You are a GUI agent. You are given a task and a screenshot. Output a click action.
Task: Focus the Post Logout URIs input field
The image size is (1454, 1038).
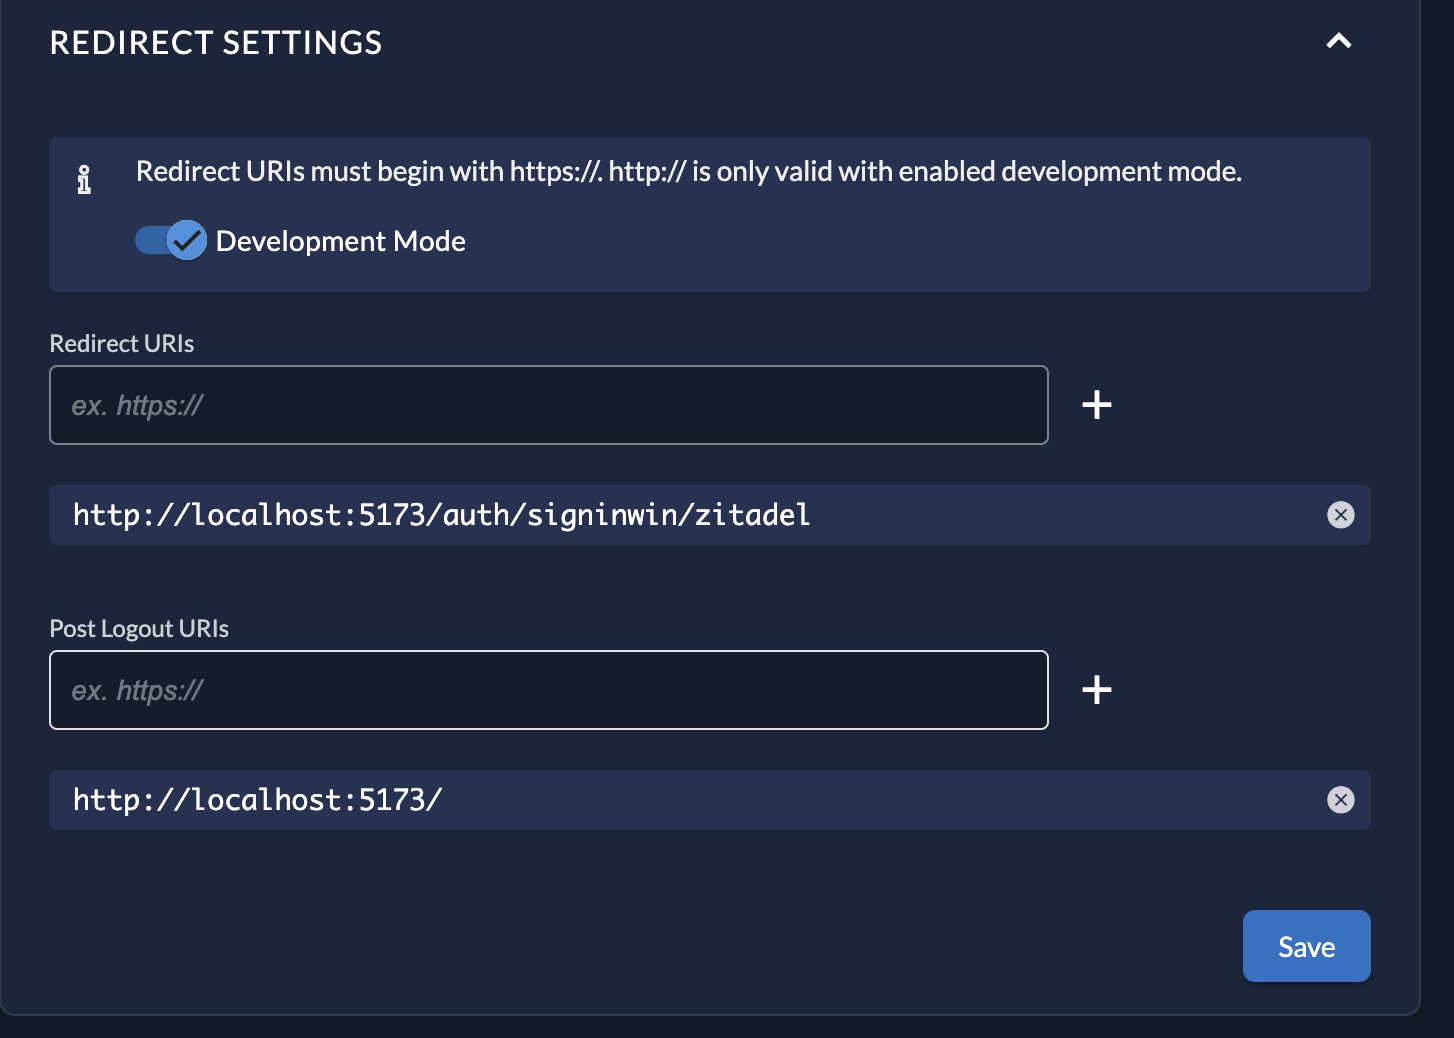[x=549, y=690]
